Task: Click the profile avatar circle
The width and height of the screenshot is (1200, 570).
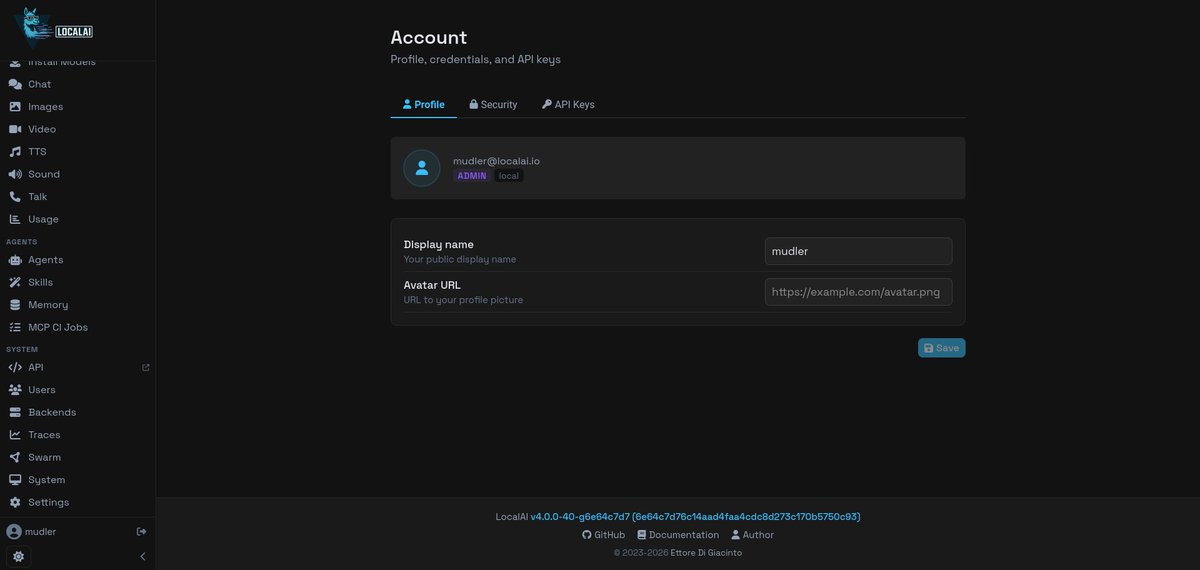Action: (x=422, y=168)
